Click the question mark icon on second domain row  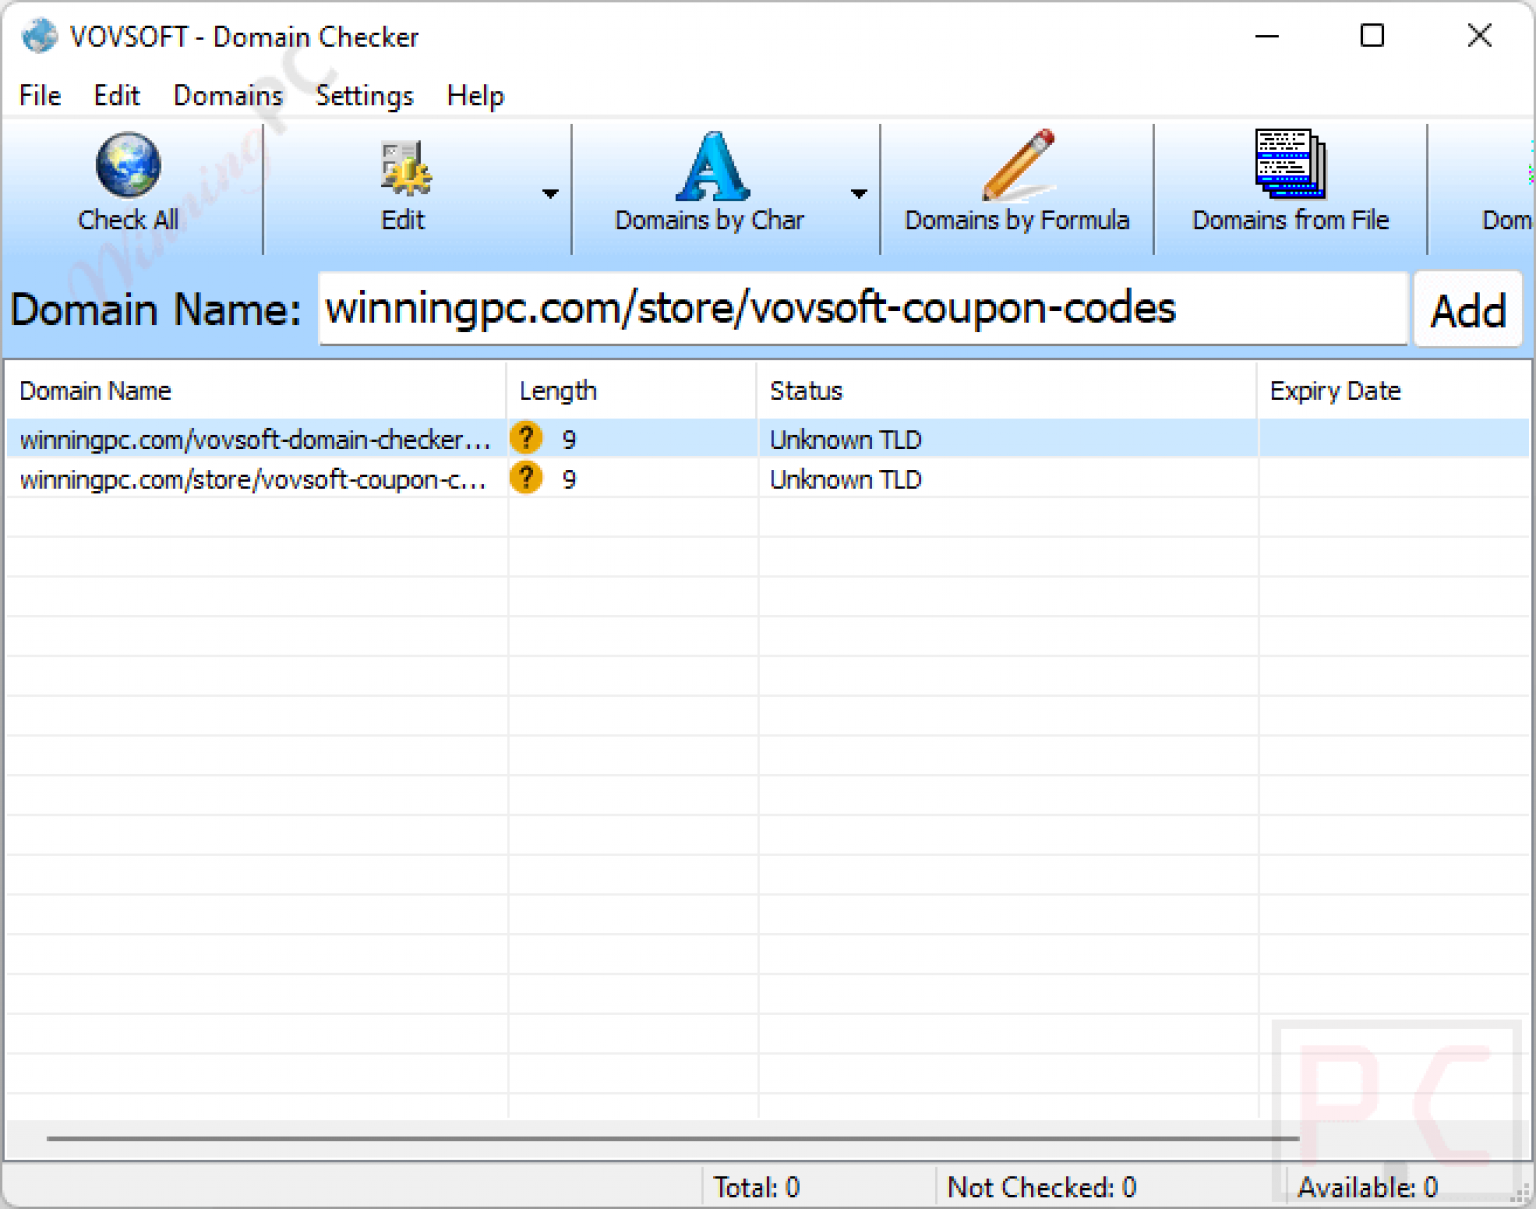[x=525, y=478]
